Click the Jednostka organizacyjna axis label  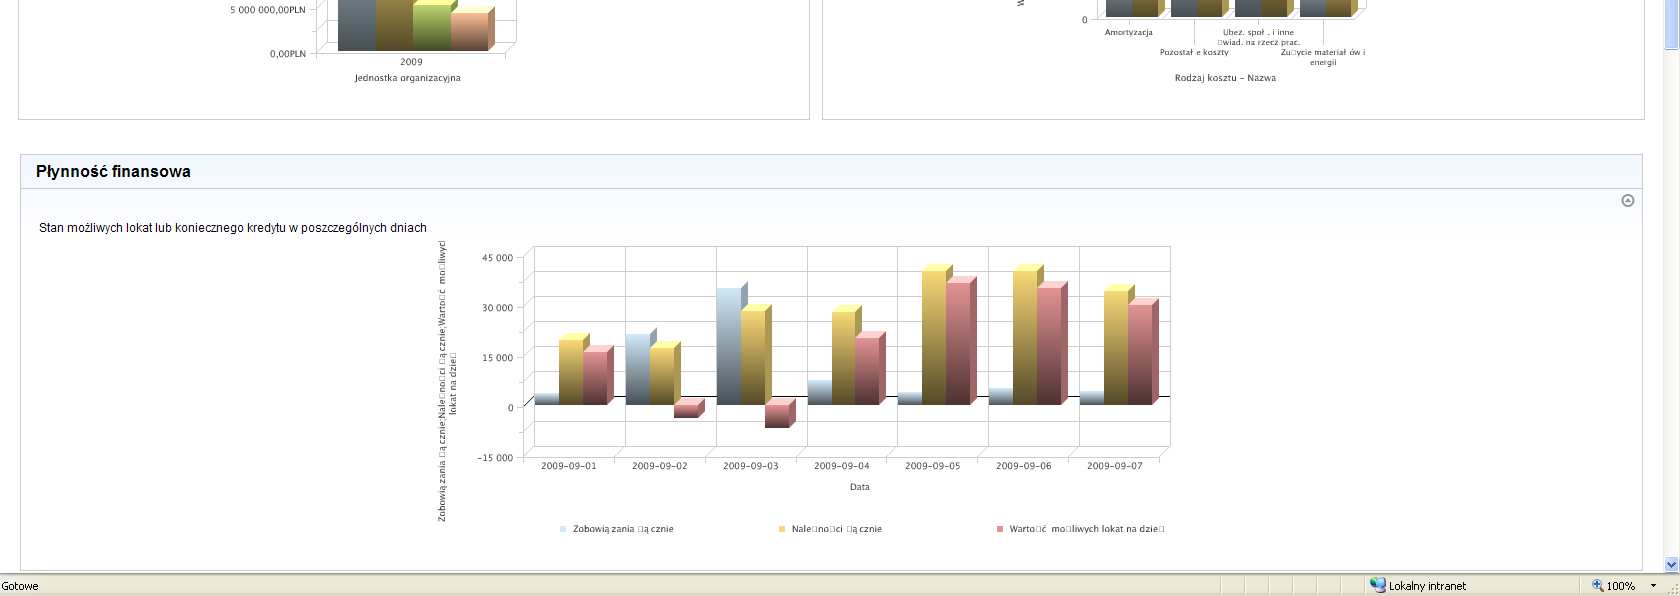(x=407, y=78)
